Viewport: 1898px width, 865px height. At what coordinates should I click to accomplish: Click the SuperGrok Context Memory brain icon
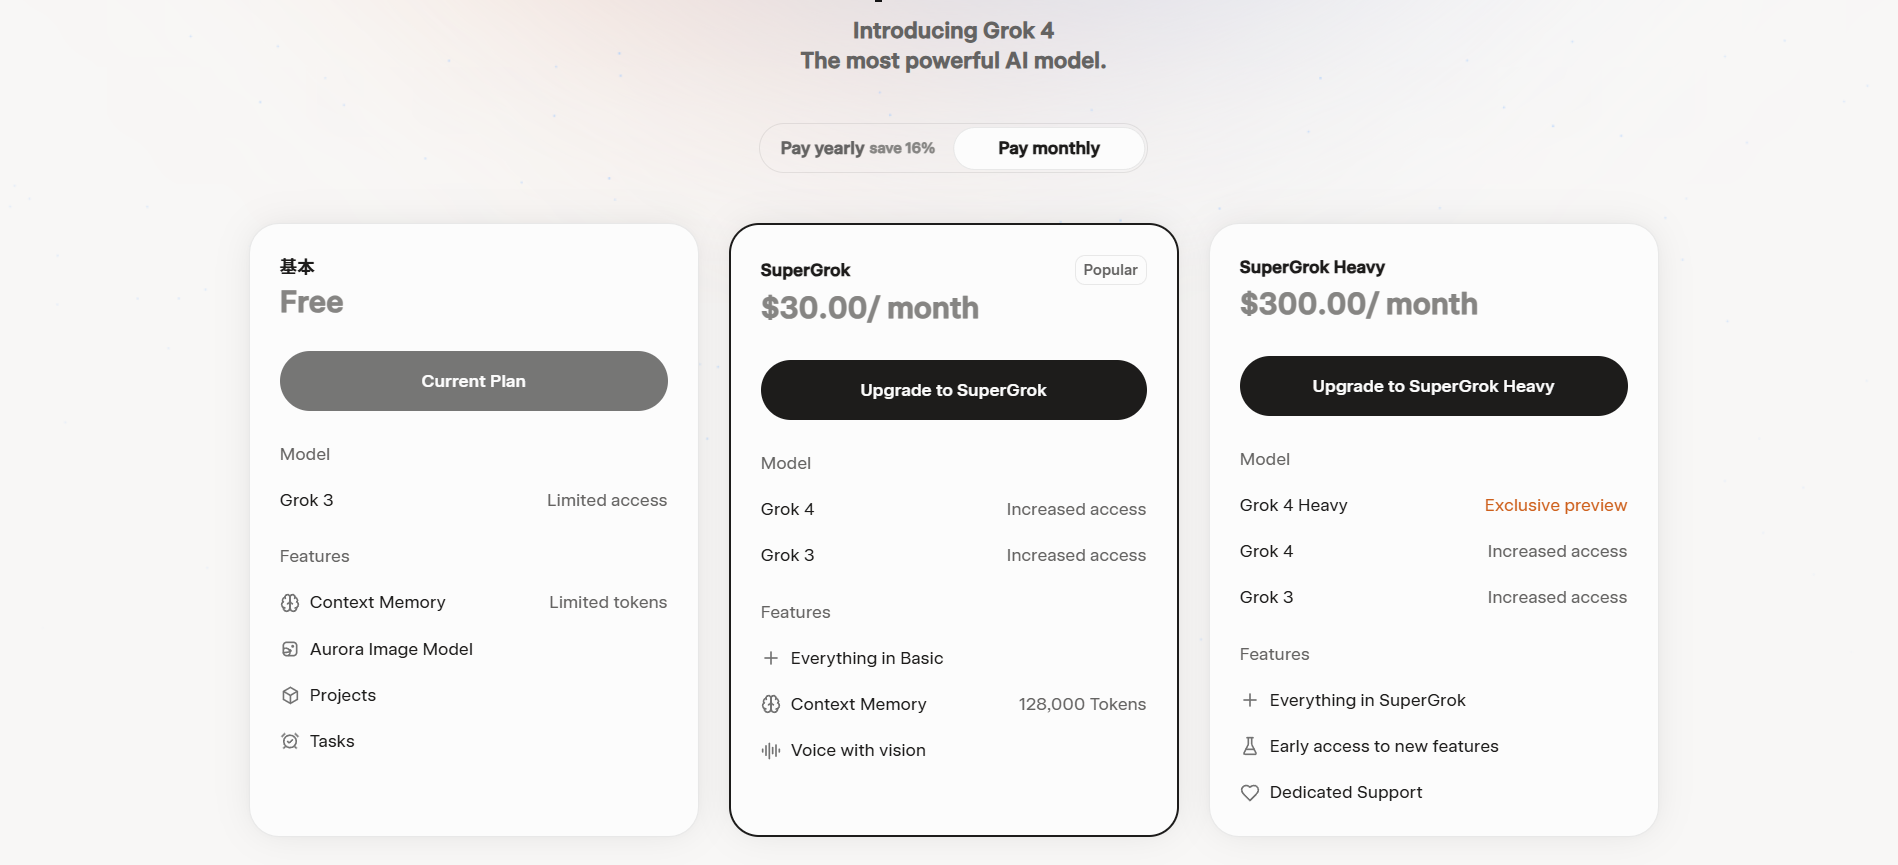pos(771,704)
